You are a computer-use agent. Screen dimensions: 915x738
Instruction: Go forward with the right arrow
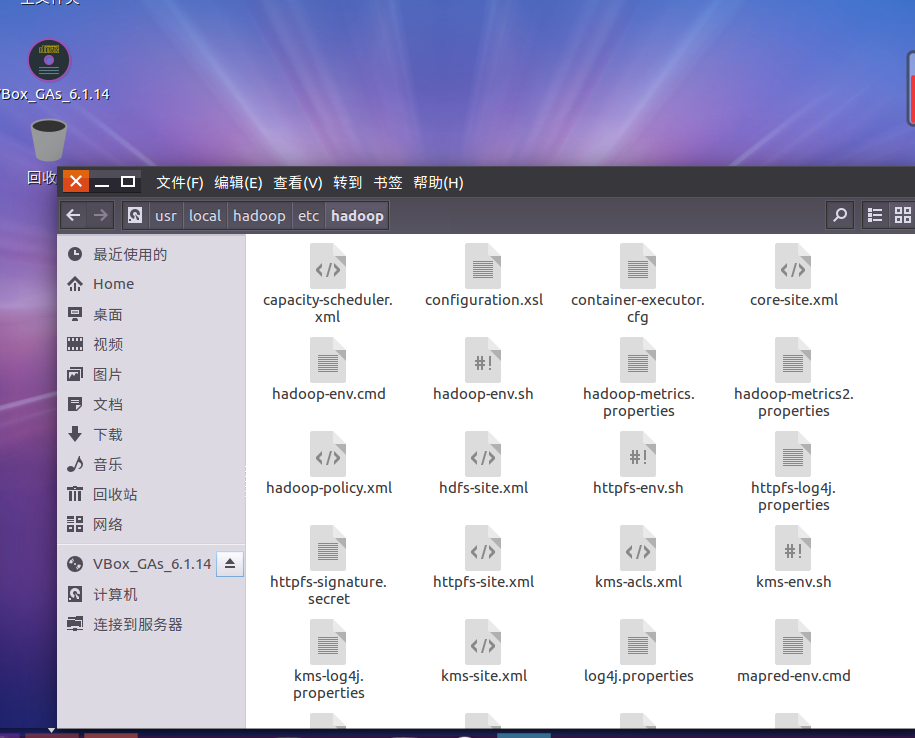tap(101, 215)
